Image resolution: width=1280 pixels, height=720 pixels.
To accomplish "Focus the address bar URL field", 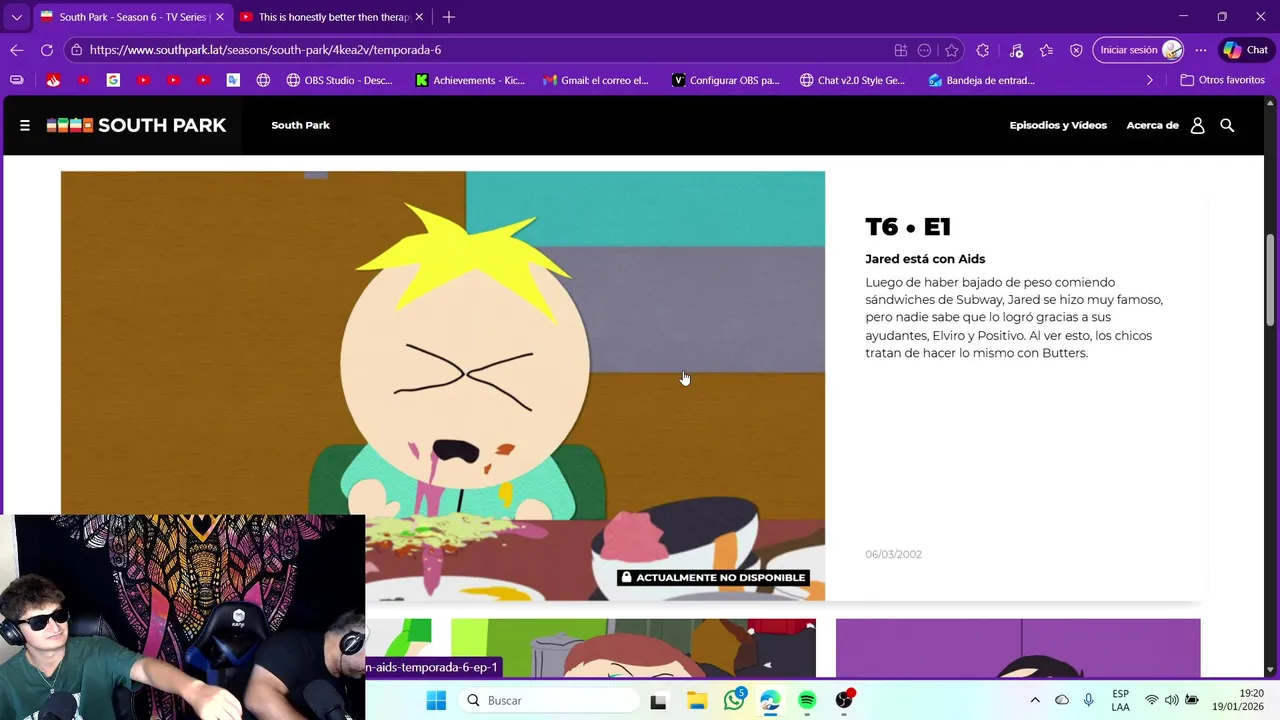I will [x=480, y=50].
